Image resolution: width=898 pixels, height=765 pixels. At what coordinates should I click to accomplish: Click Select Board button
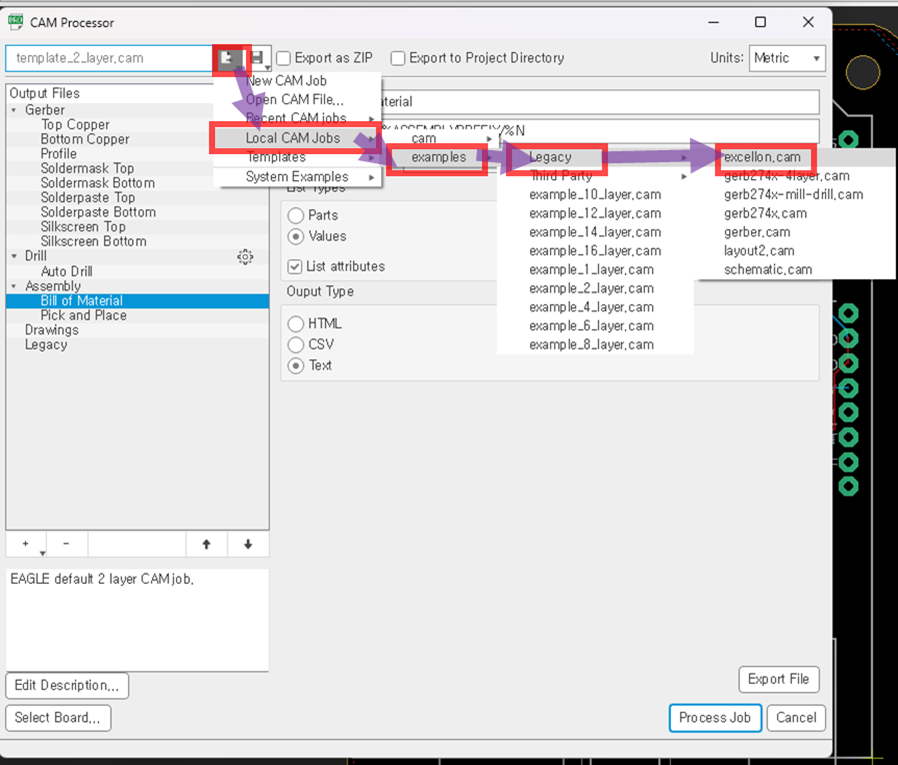tap(58, 717)
